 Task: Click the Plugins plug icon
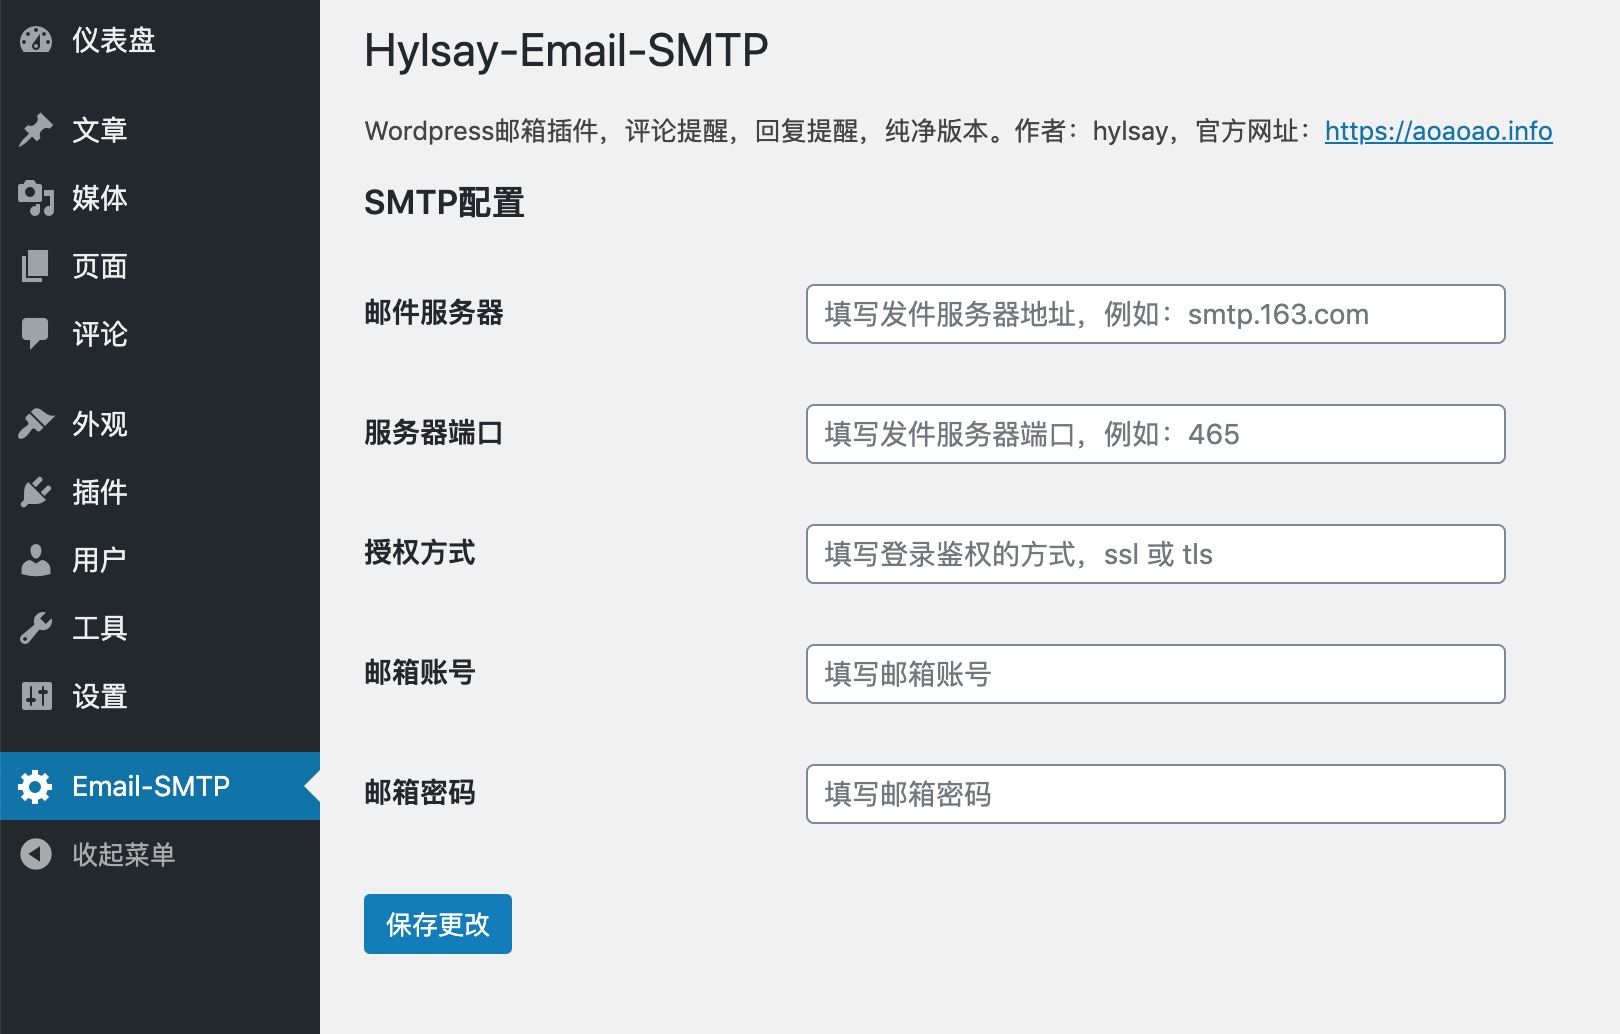click(36, 492)
